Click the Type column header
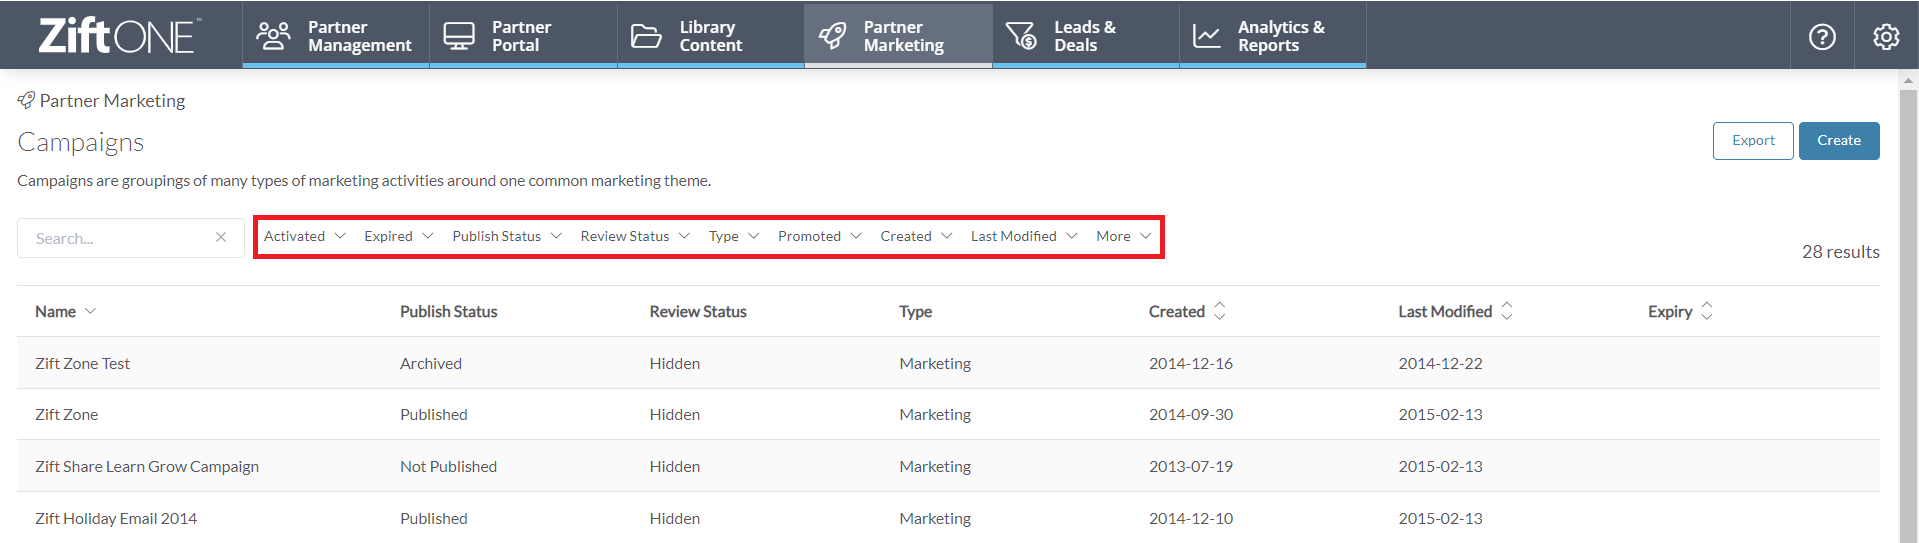 (x=915, y=311)
